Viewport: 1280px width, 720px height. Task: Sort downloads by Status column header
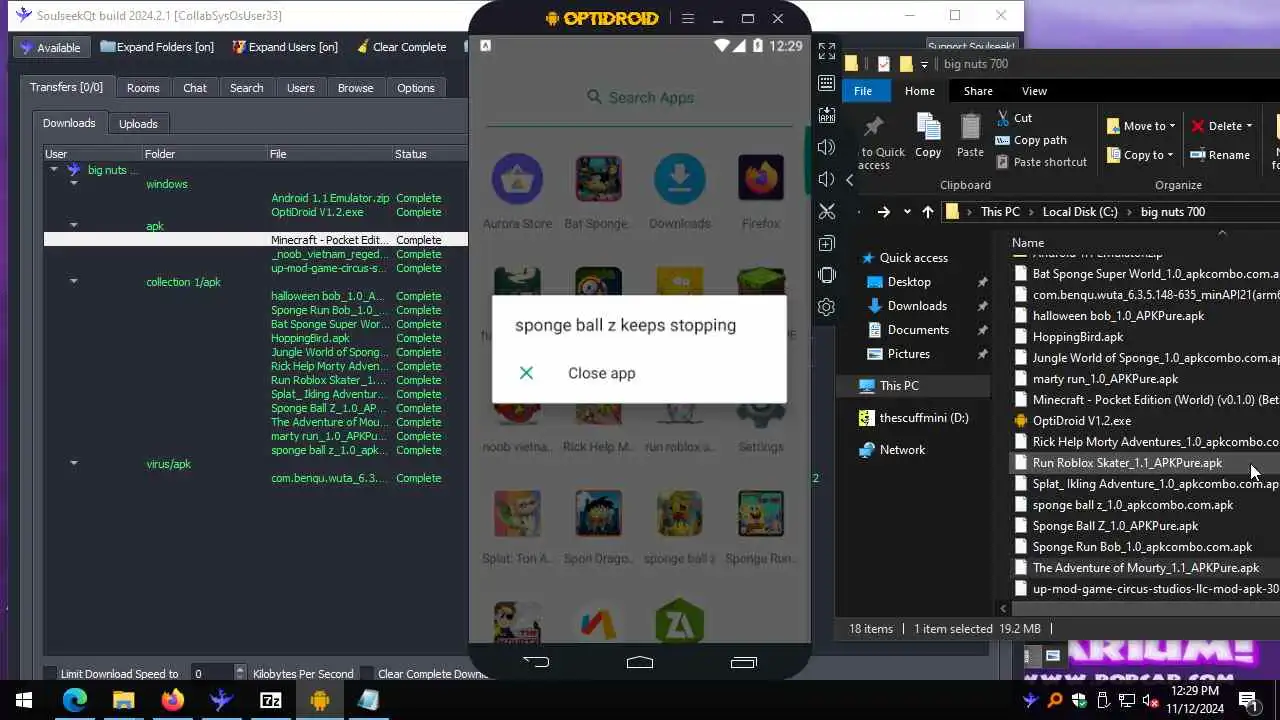click(430, 154)
